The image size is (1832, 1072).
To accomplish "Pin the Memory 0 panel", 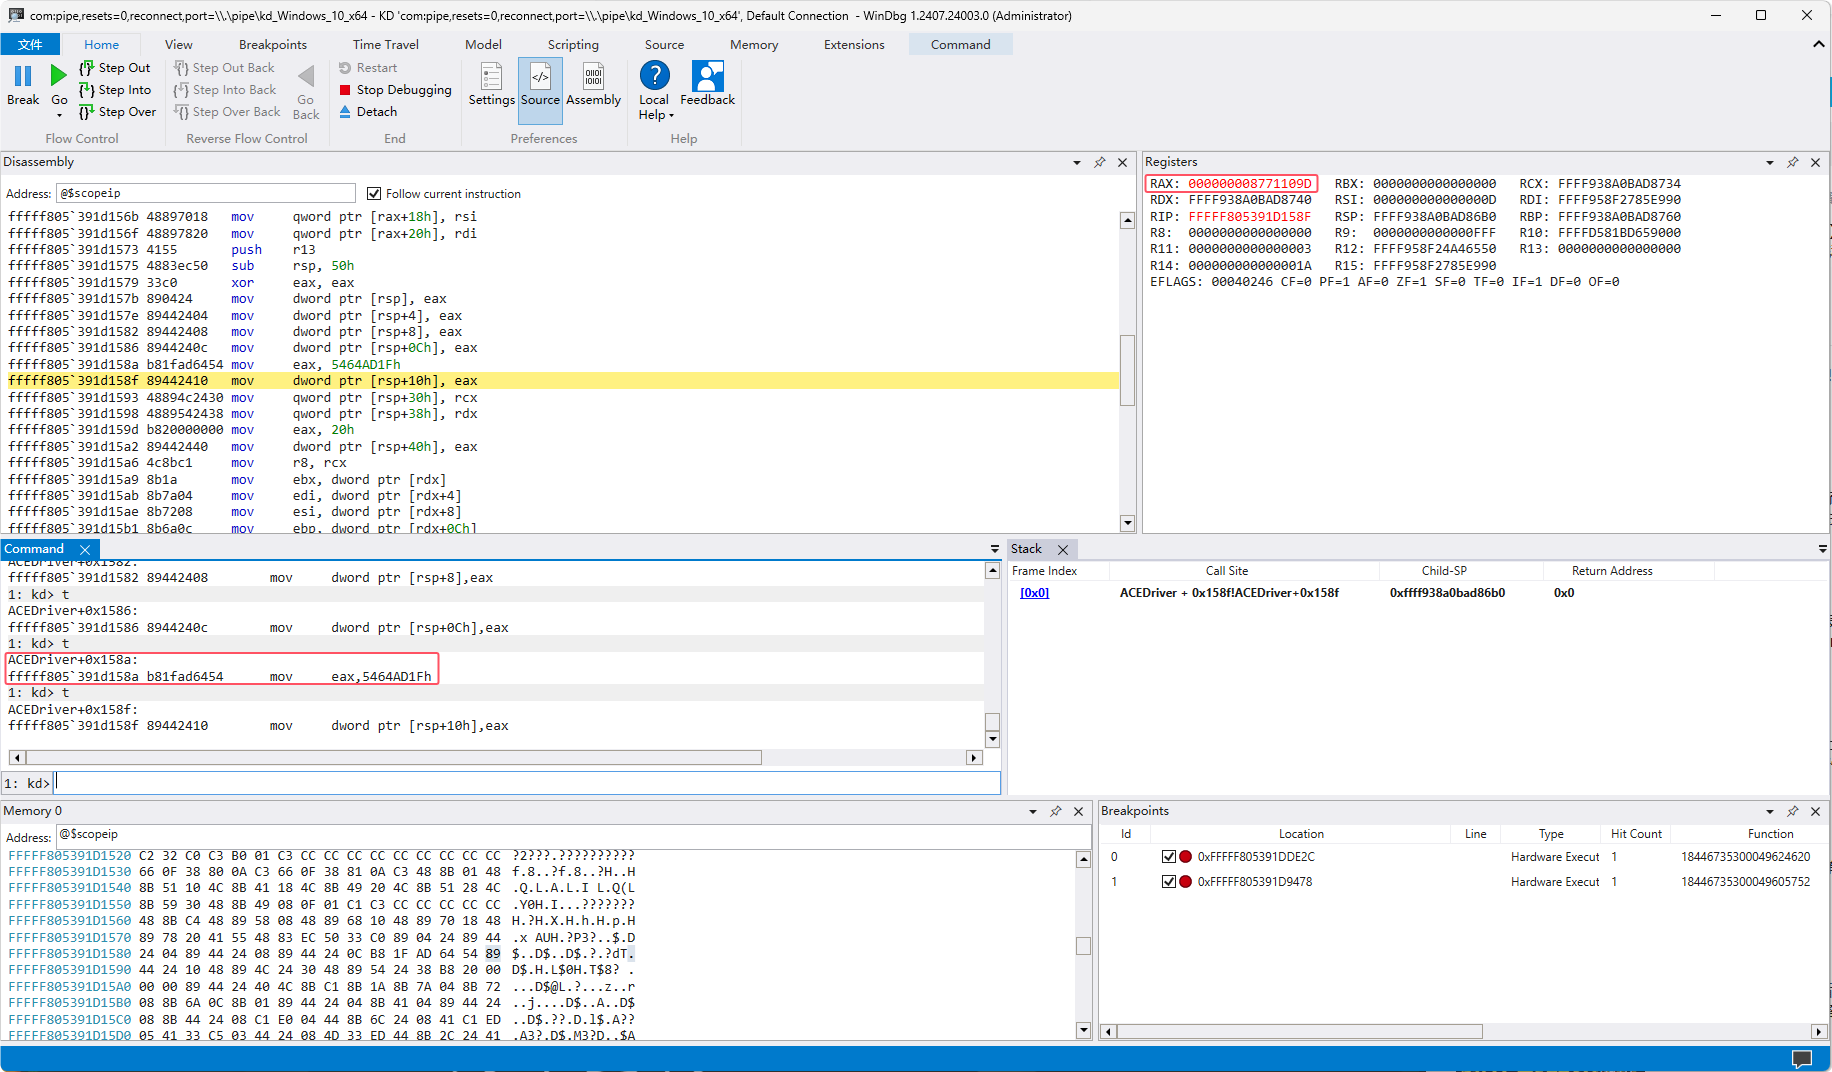I will [x=1055, y=811].
